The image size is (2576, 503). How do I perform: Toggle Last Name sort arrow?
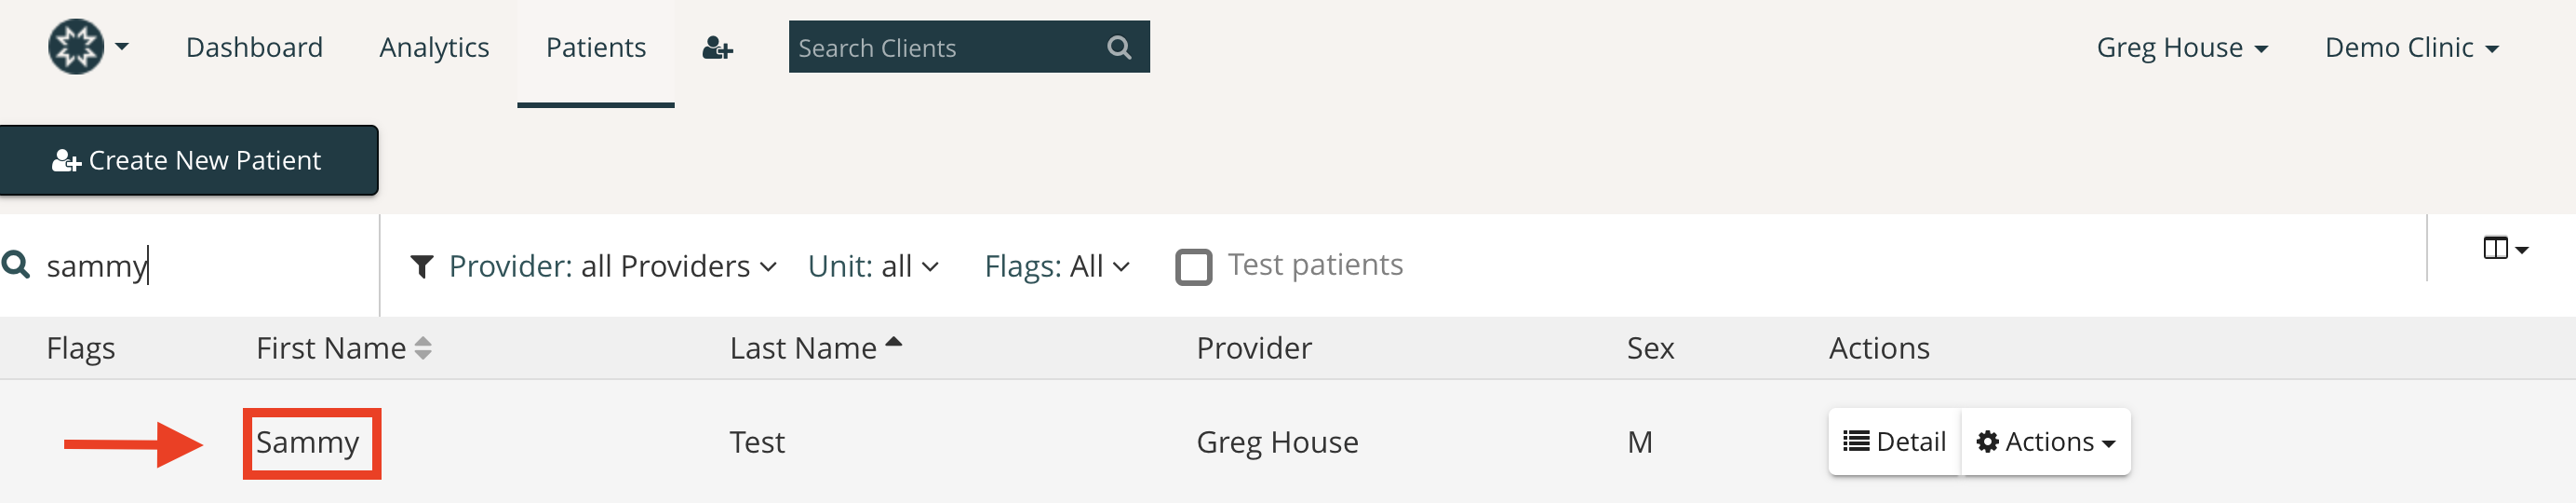894,342
